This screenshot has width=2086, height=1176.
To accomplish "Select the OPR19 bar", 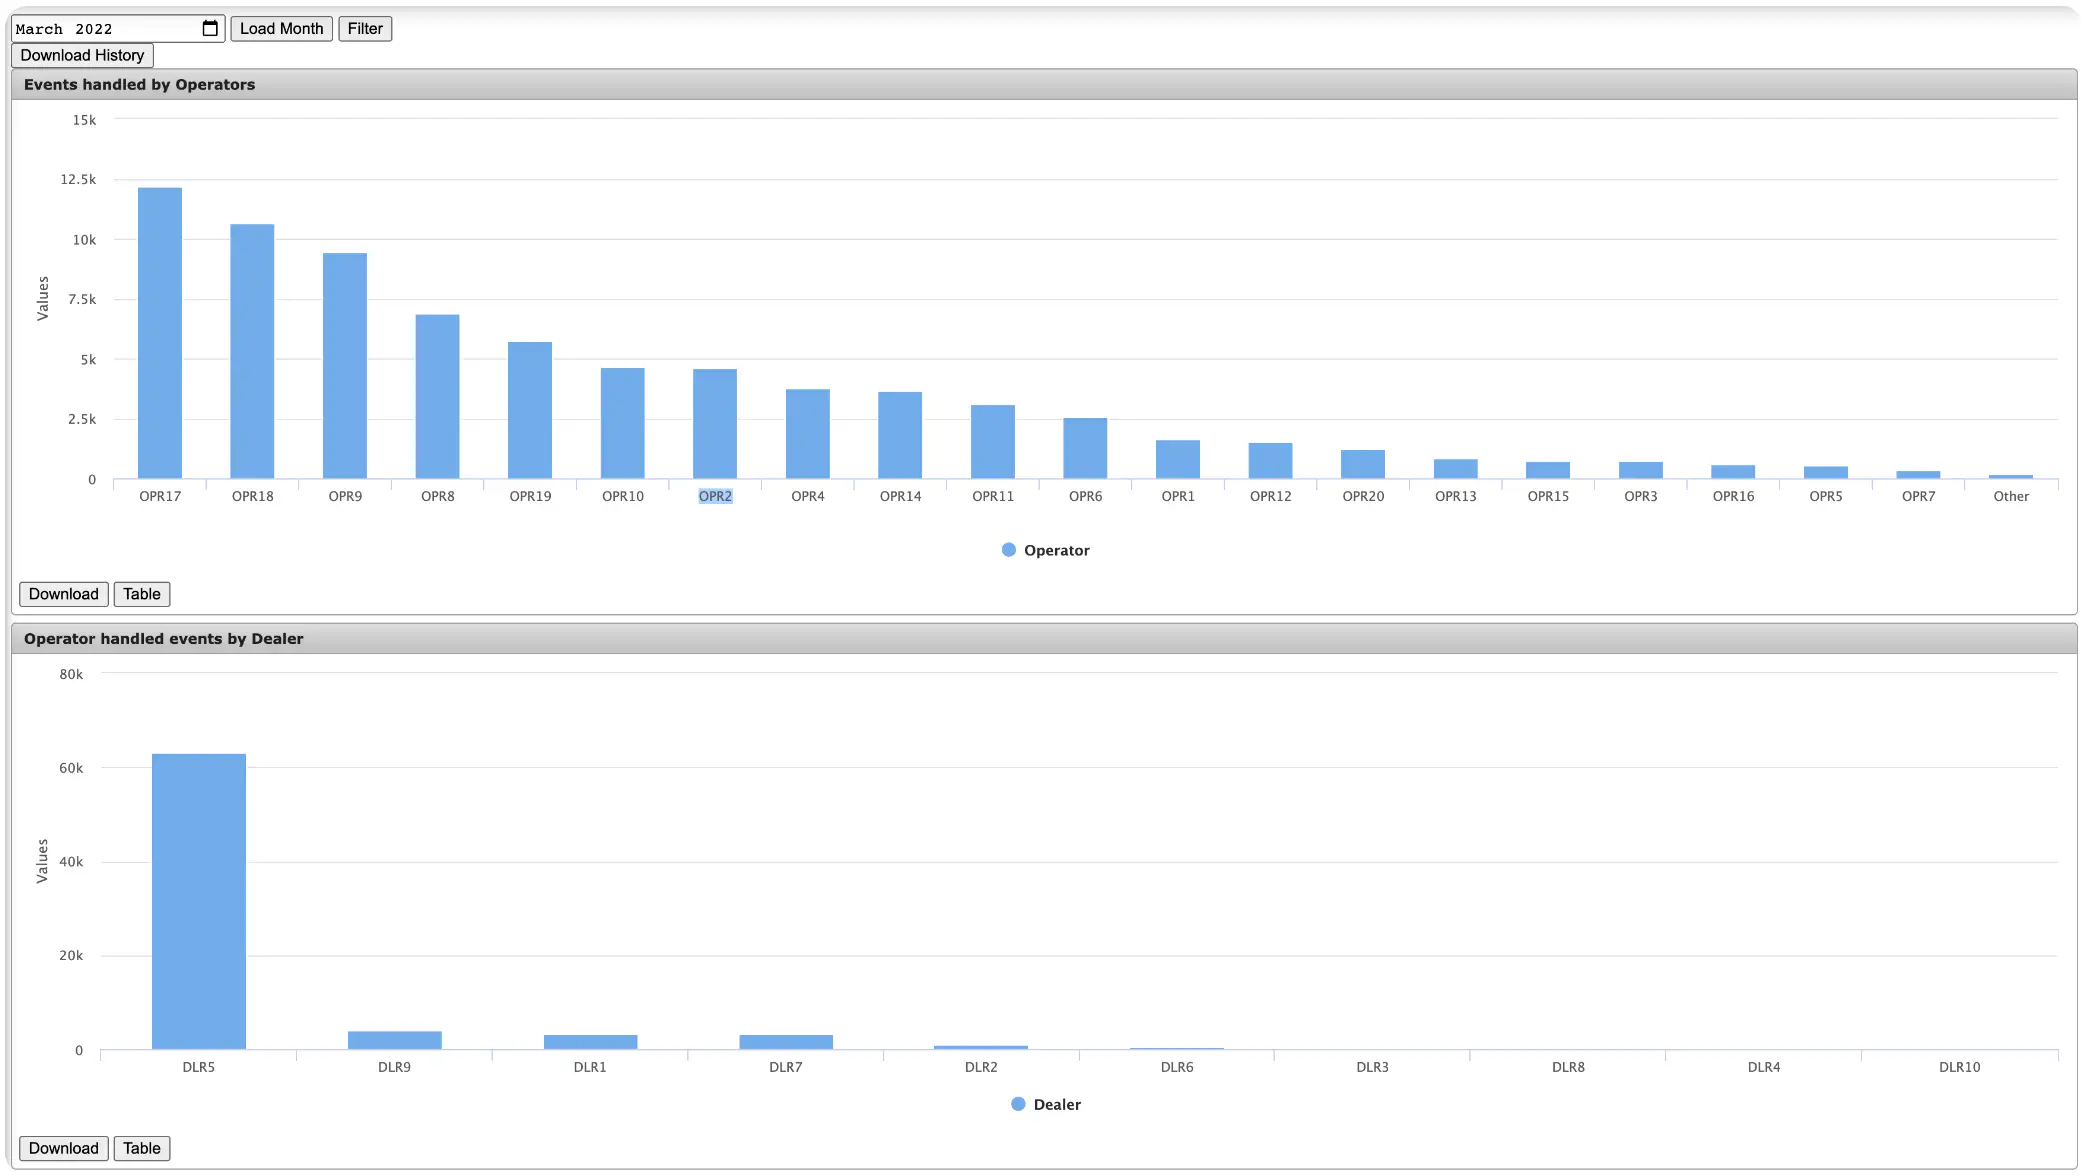I will pyautogui.click(x=530, y=410).
